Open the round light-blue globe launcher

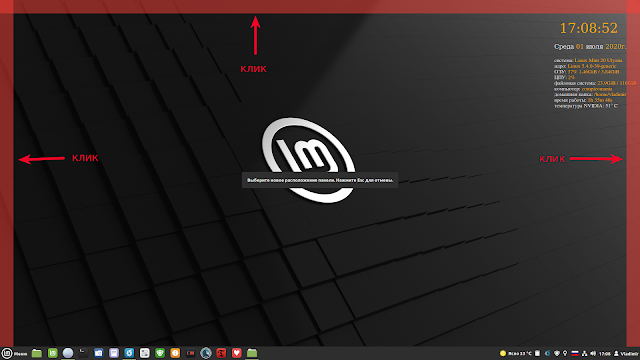coord(68,353)
